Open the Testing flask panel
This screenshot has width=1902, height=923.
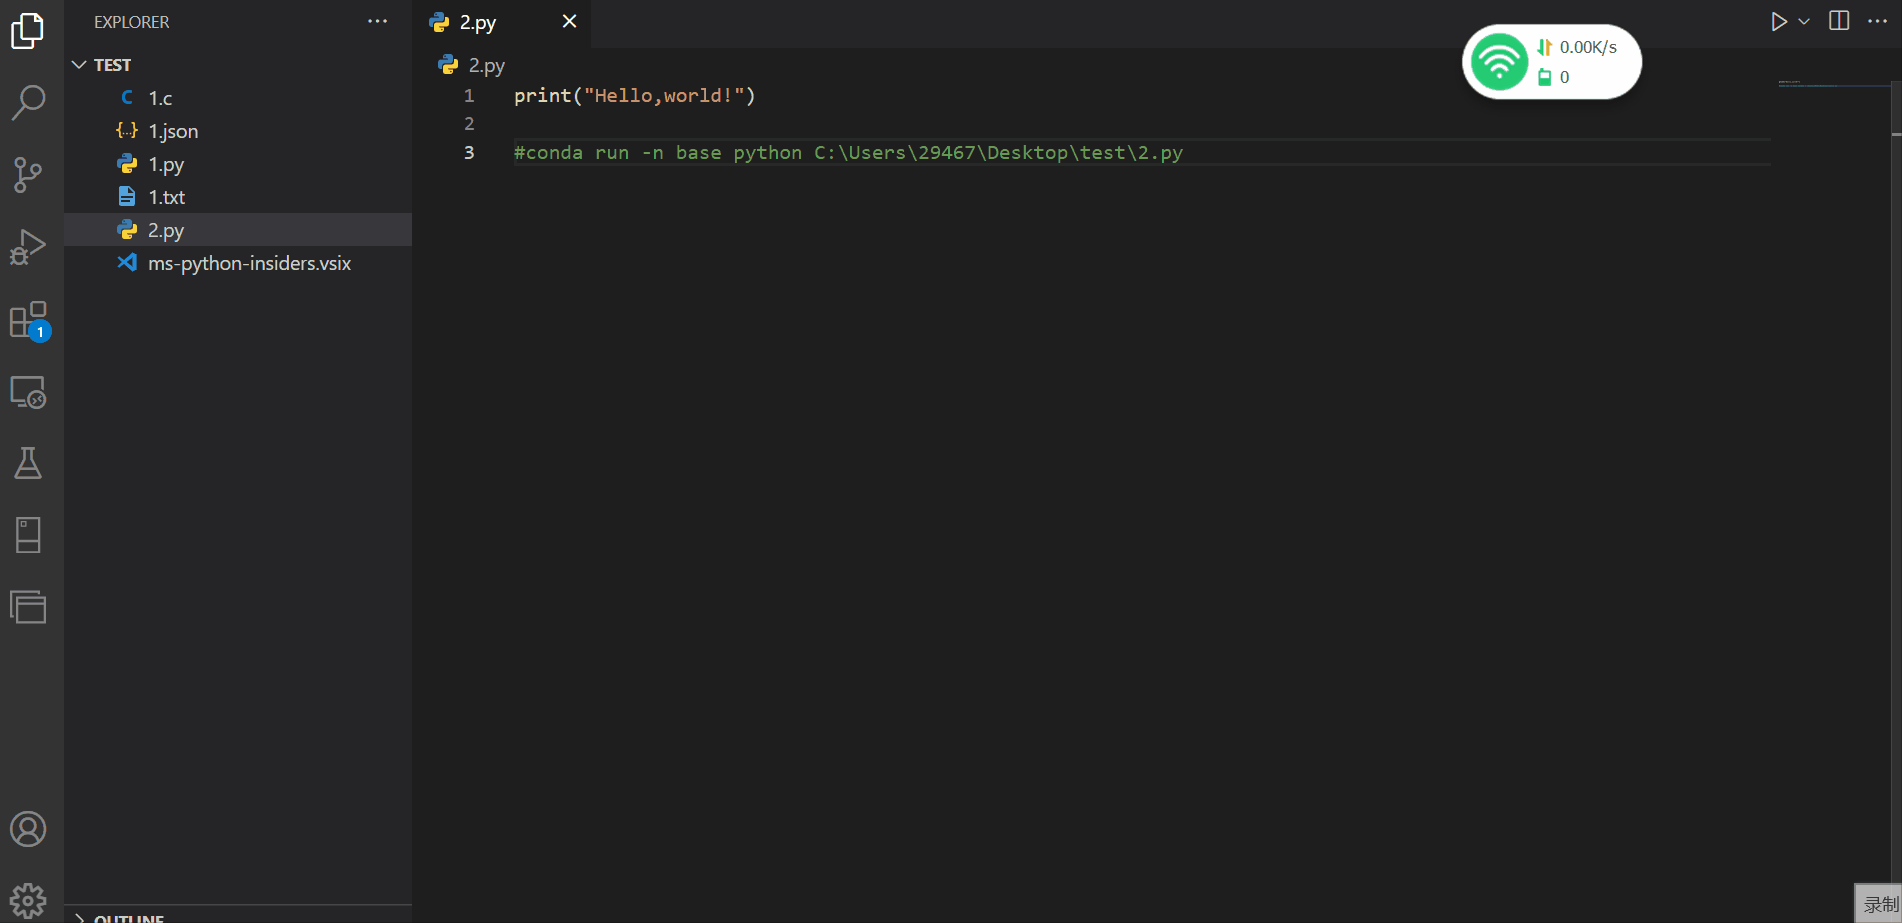[28, 462]
